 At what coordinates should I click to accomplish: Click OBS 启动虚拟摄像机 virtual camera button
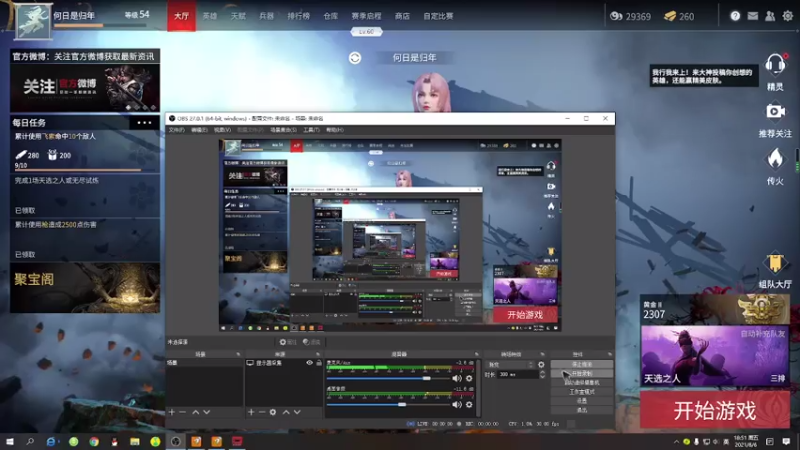[582, 383]
